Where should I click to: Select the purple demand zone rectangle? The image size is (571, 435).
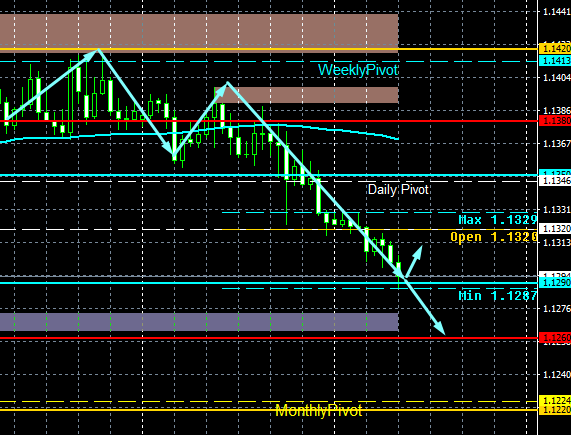[199, 322]
